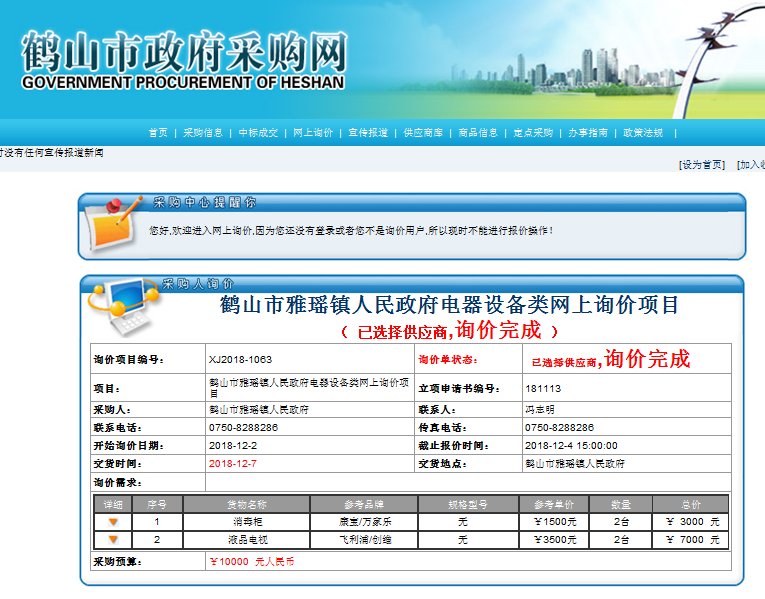Go to 定点采购 page
The image size is (765, 599).
coord(533,133)
